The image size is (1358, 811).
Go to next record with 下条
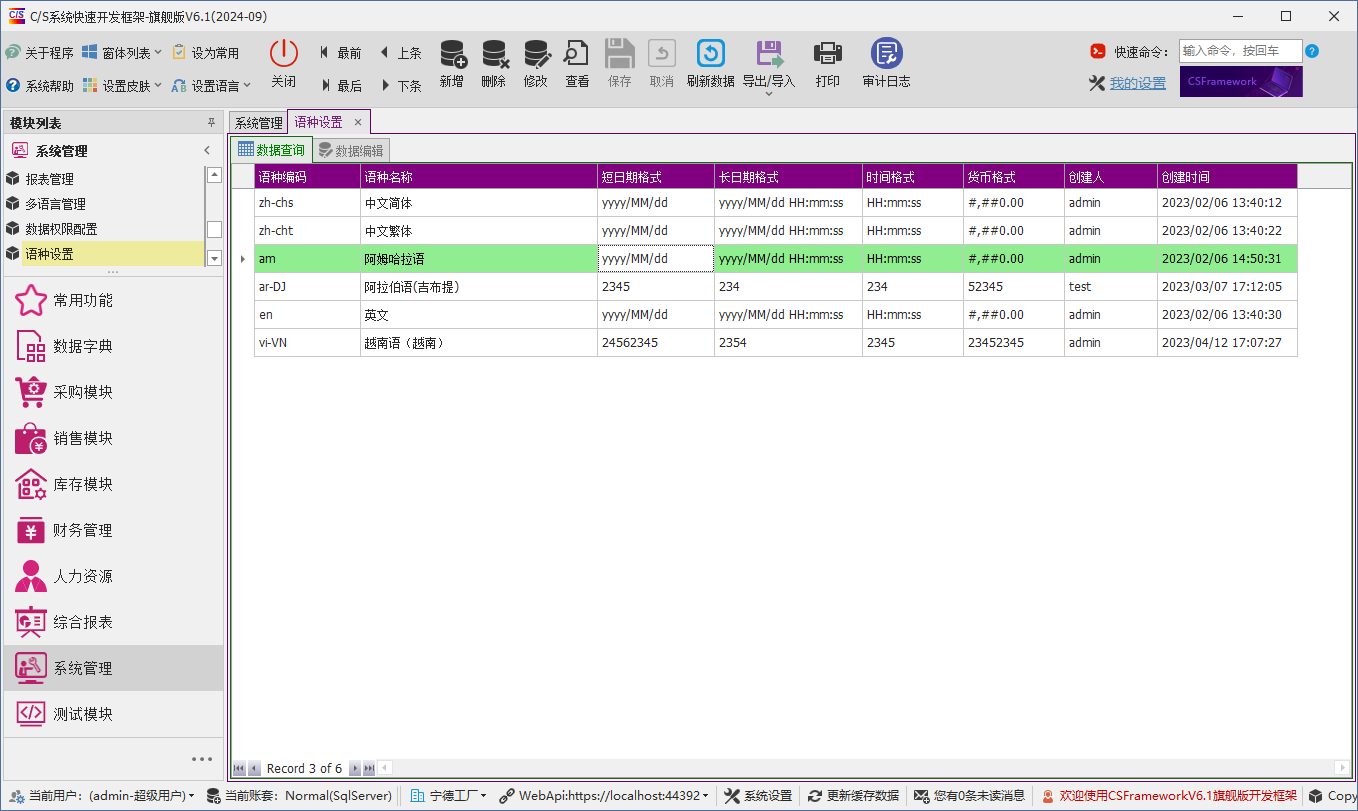coord(400,86)
